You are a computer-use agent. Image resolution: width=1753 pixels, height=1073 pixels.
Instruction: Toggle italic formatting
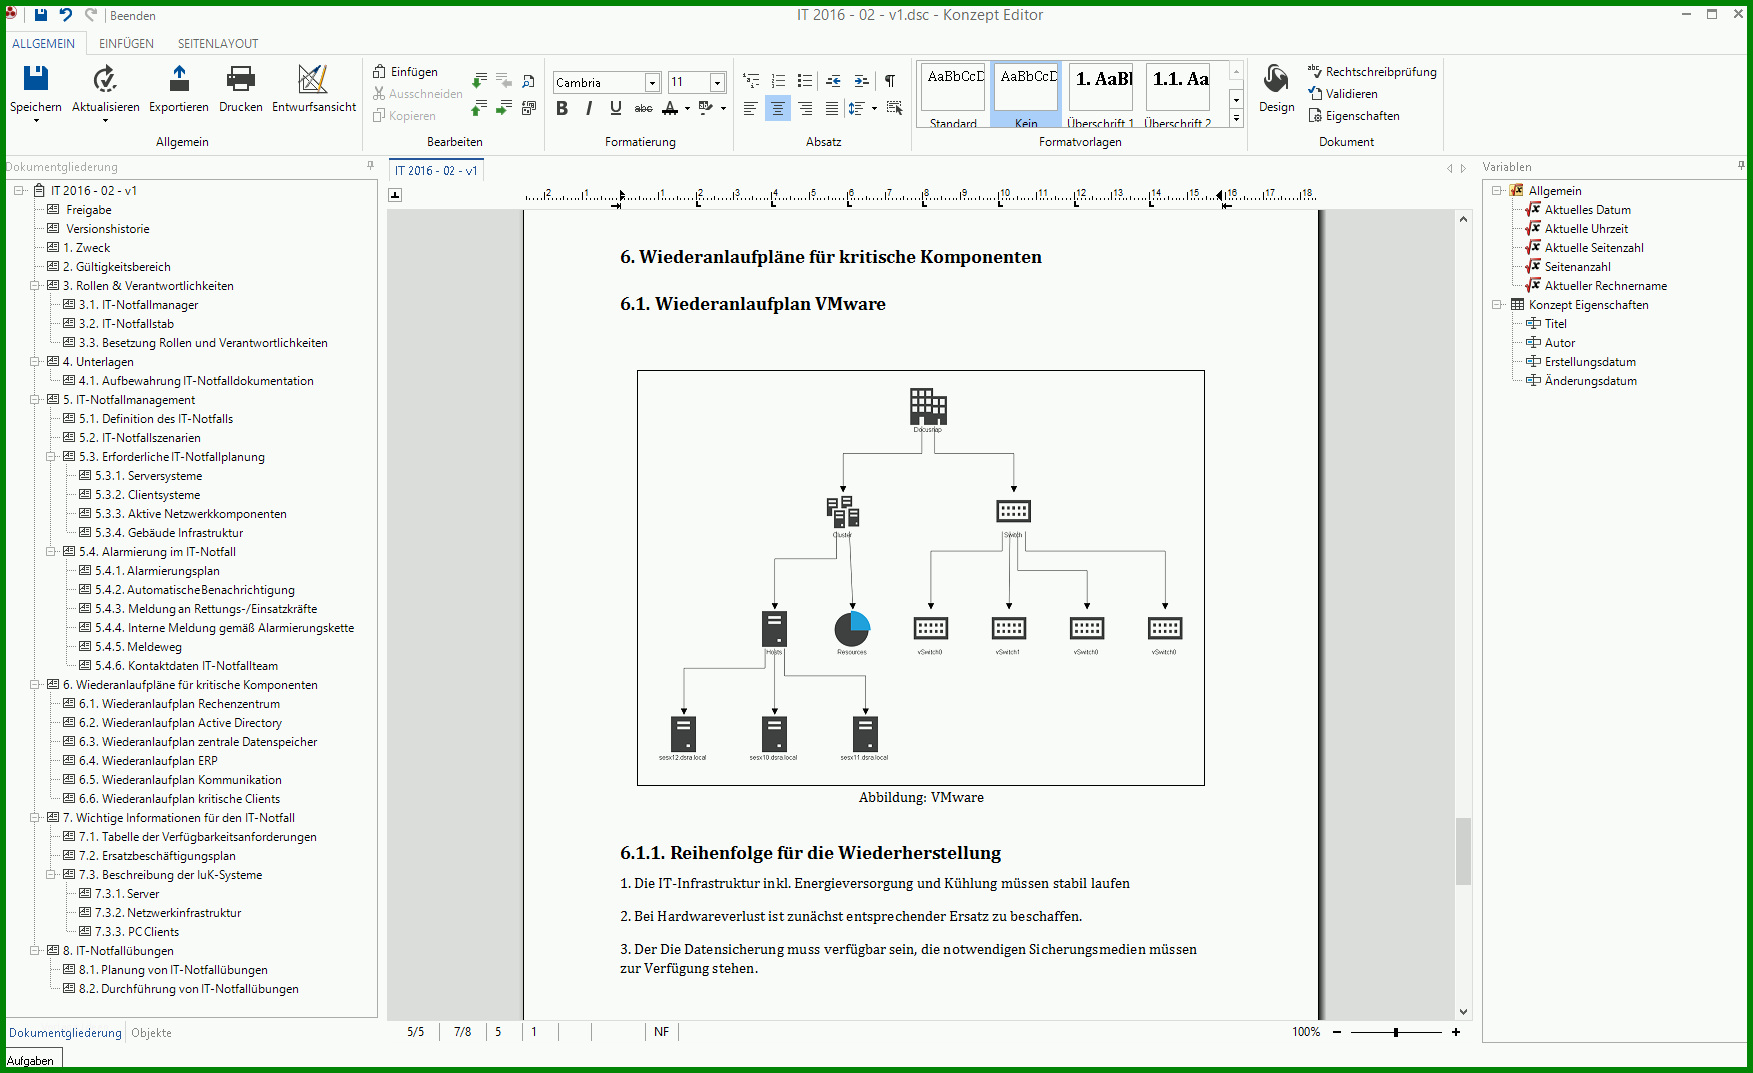(589, 108)
